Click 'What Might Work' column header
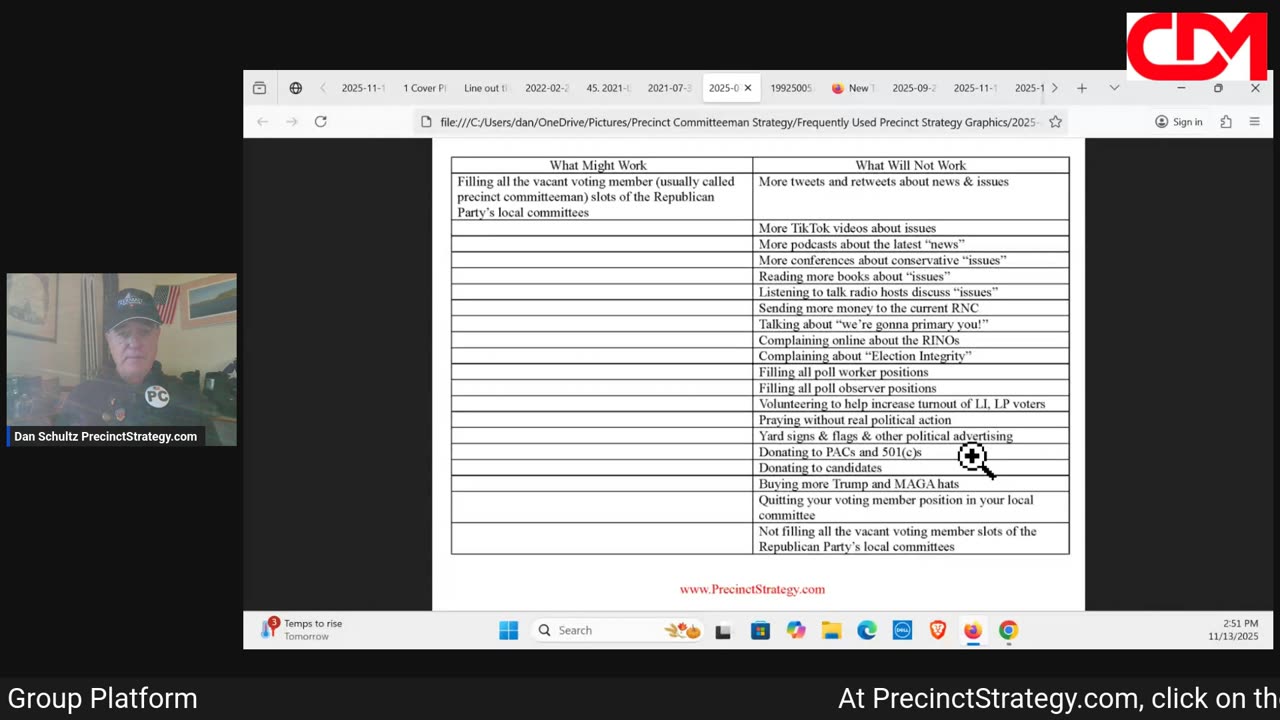 [598, 165]
